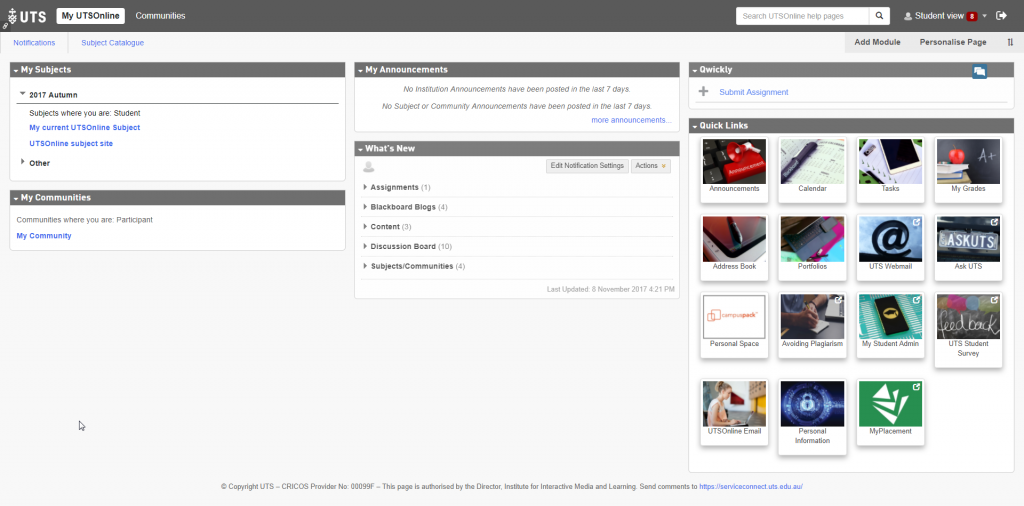Open UTSOnline subject site link

tap(71, 144)
